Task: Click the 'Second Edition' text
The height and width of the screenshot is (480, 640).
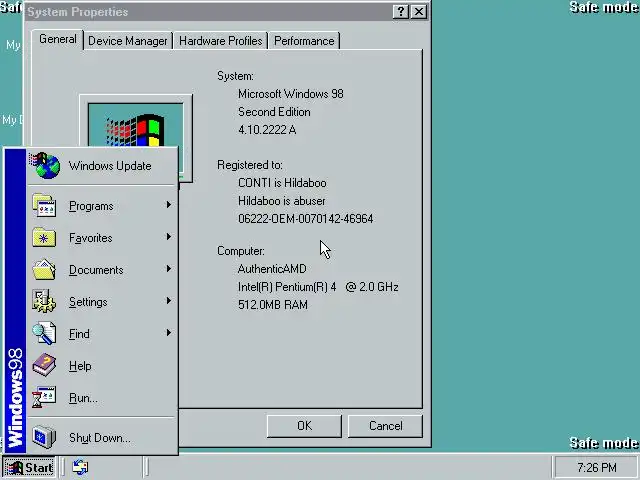Action: tap(274, 112)
